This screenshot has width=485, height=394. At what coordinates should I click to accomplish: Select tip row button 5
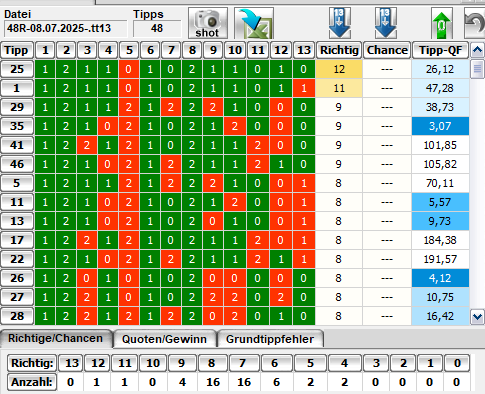point(17,183)
